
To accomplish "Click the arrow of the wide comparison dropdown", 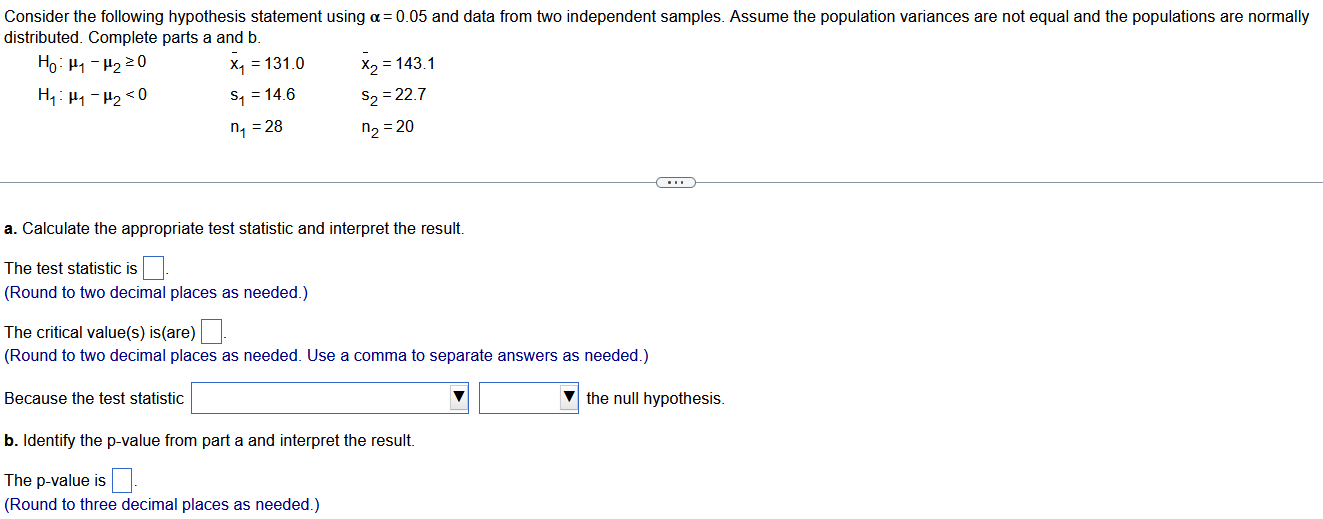I will pyautogui.click(x=458, y=398).
